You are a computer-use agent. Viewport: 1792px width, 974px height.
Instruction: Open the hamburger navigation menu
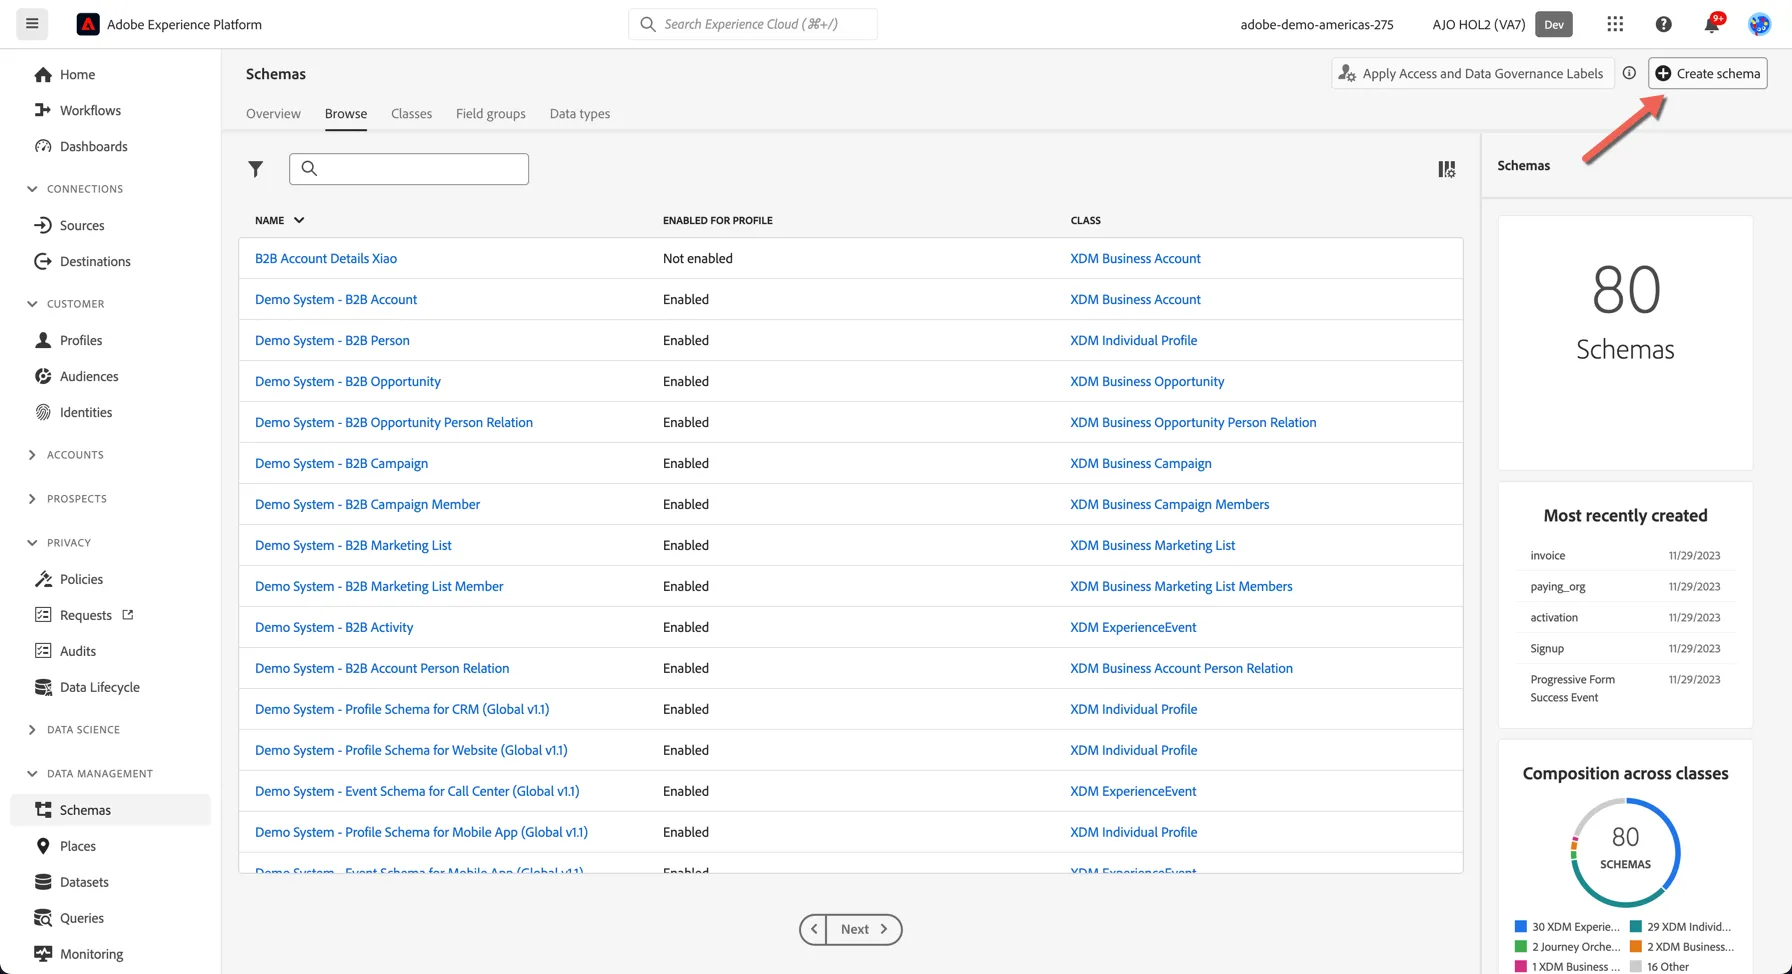click(32, 24)
